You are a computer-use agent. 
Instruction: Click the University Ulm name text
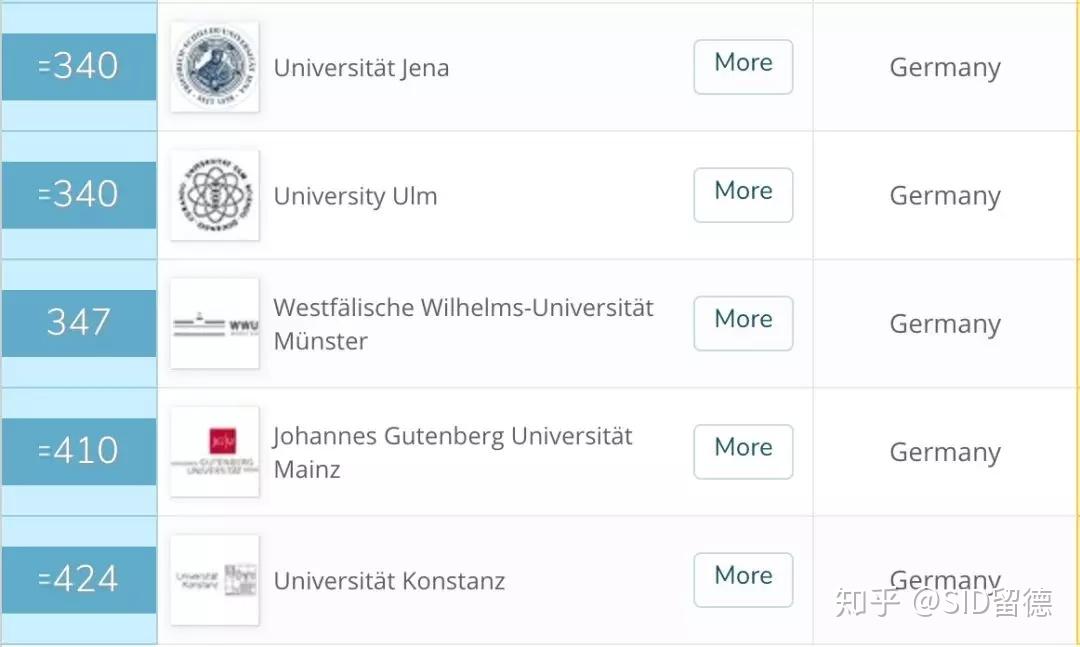point(356,196)
